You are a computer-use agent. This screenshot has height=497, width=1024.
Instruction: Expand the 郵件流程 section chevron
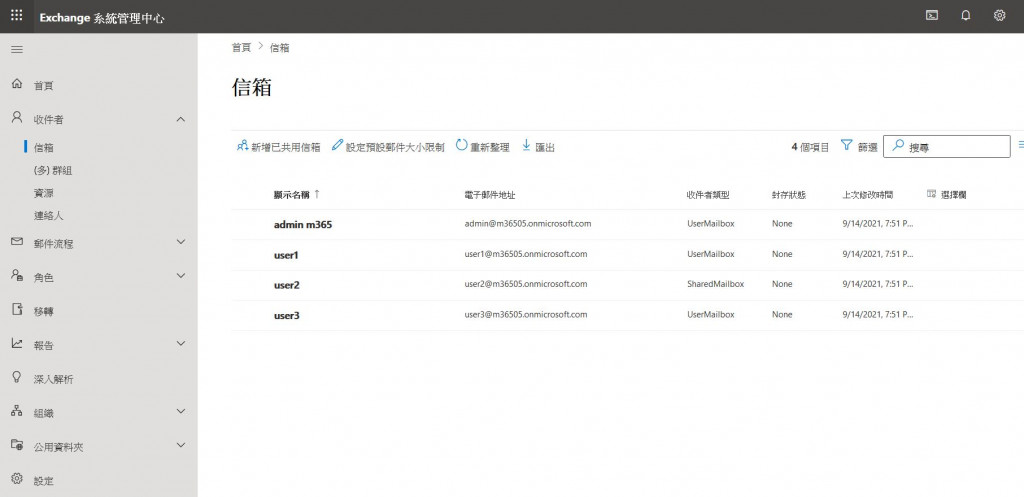click(x=181, y=242)
